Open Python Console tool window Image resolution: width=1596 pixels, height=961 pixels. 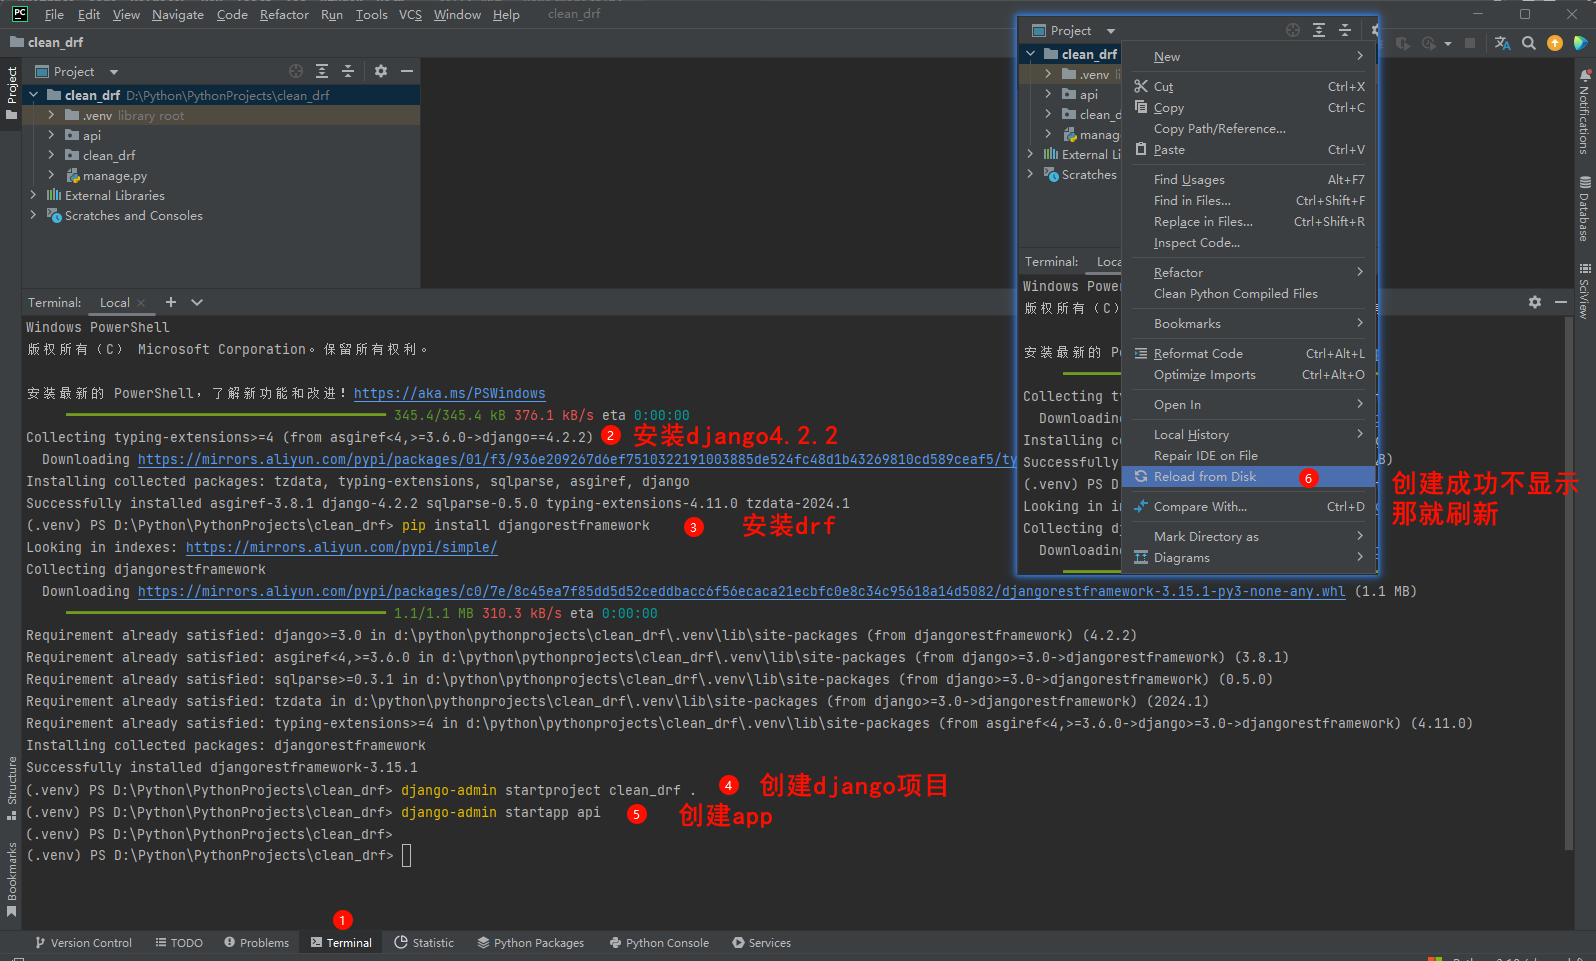(x=659, y=943)
